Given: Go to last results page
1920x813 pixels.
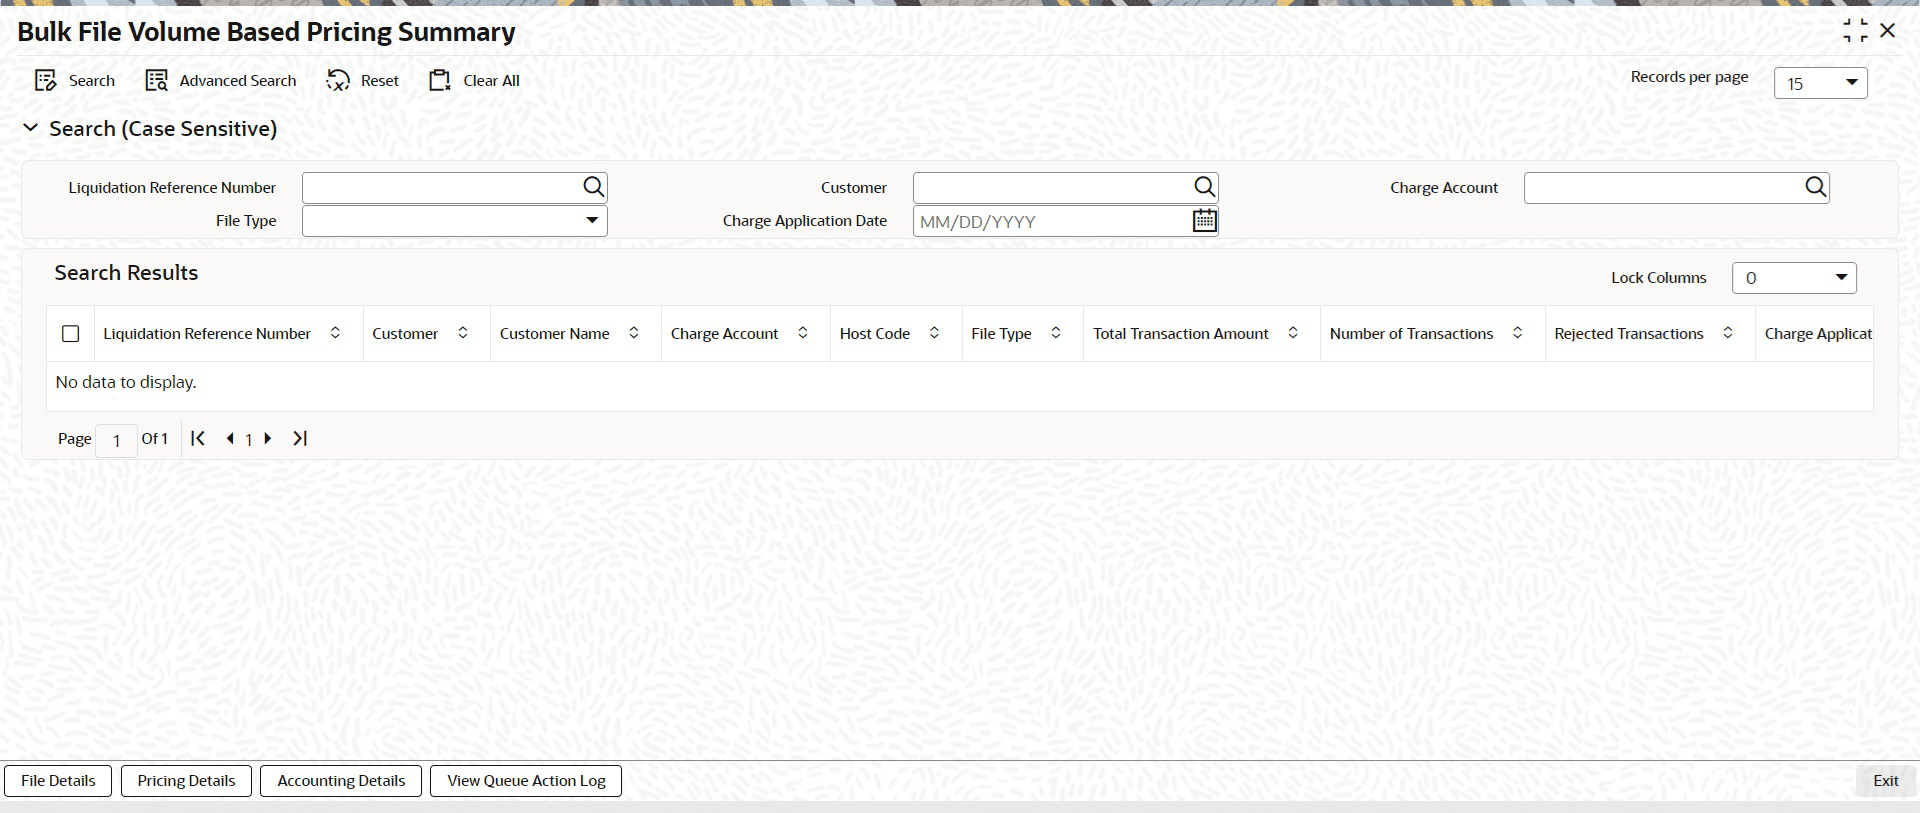Looking at the screenshot, I should coord(300,438).
